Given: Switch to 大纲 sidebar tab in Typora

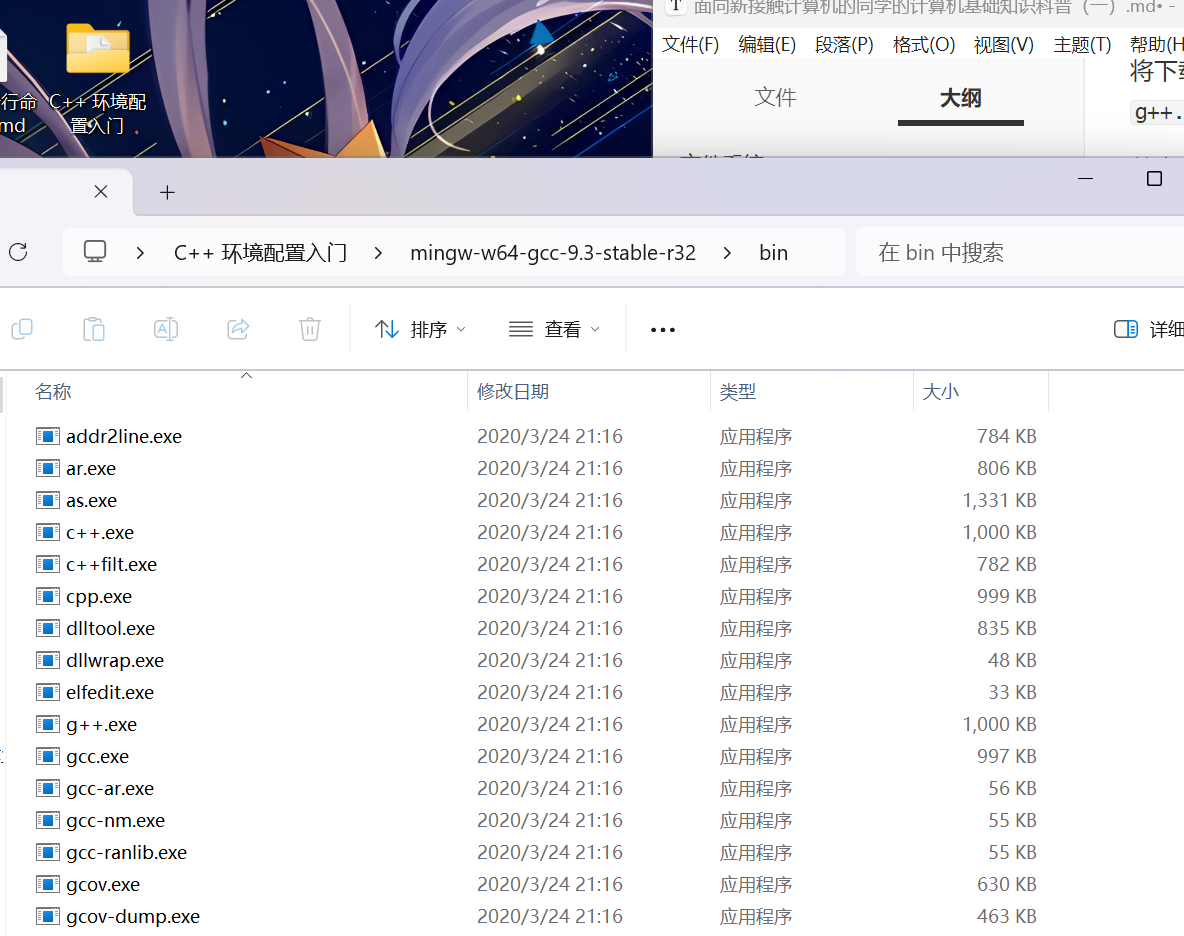Looking at the screenshot, I should [x=960, y=97].
